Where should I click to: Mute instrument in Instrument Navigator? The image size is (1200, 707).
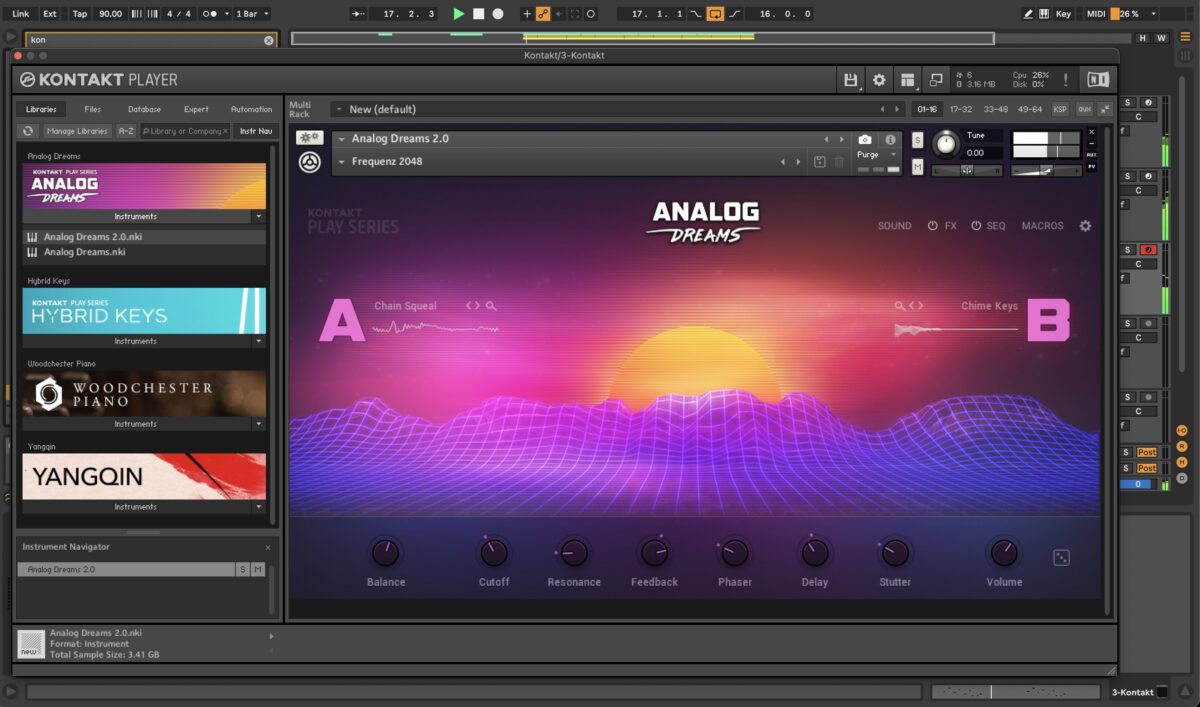[x=258, y=569]
